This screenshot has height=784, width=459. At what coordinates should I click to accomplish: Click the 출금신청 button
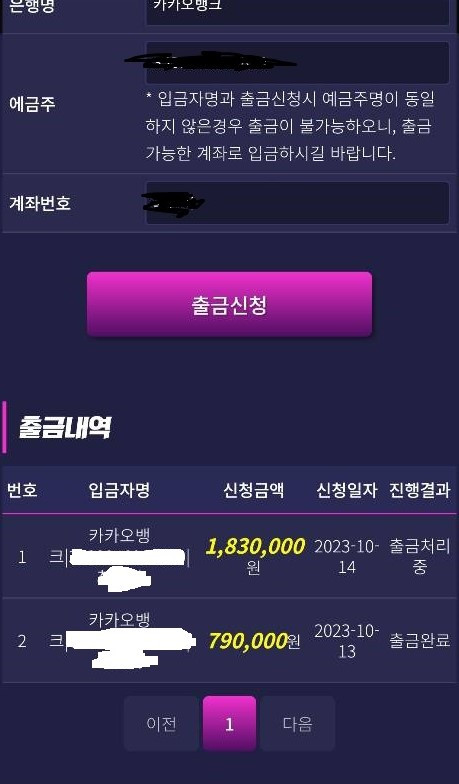click(x=230, y=304)
